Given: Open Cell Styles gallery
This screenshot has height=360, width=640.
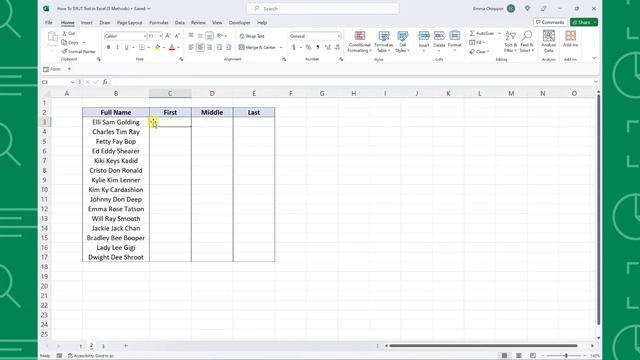Looking at the screenshot, I should pos(402,41).
